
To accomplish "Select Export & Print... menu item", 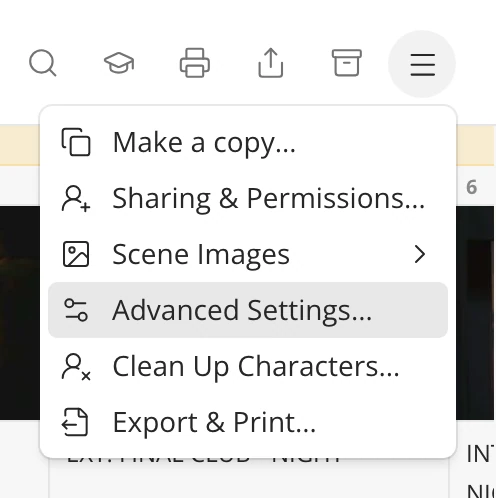I will [x=248, y=422].
